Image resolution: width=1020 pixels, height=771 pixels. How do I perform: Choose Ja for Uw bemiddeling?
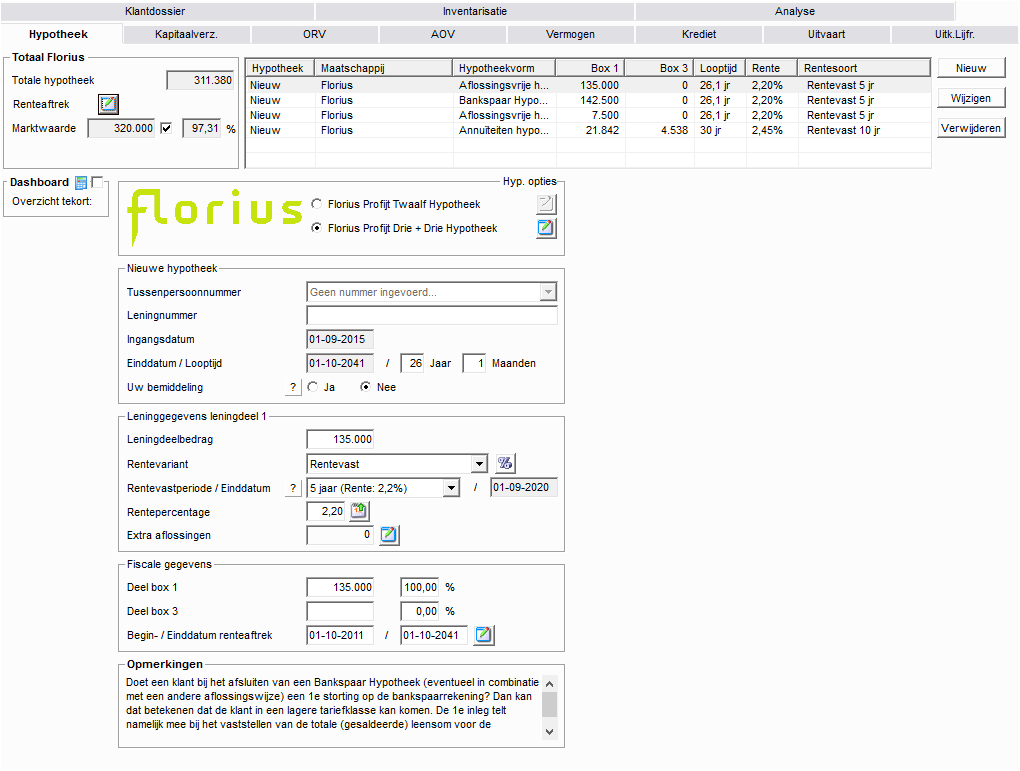[x=313, y=386]
